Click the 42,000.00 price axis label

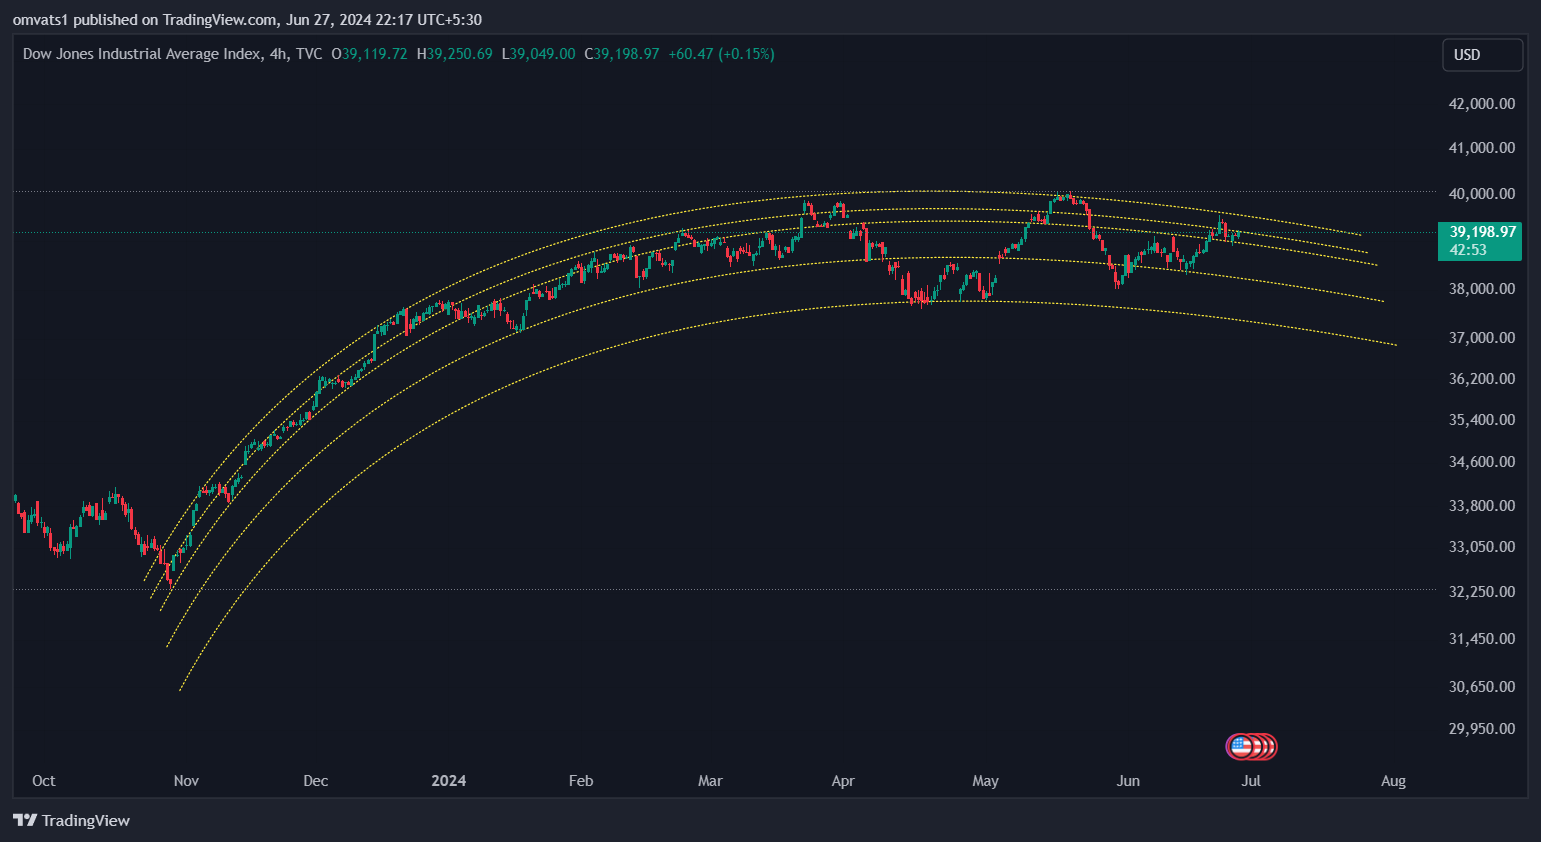(x=1482, y=104)
